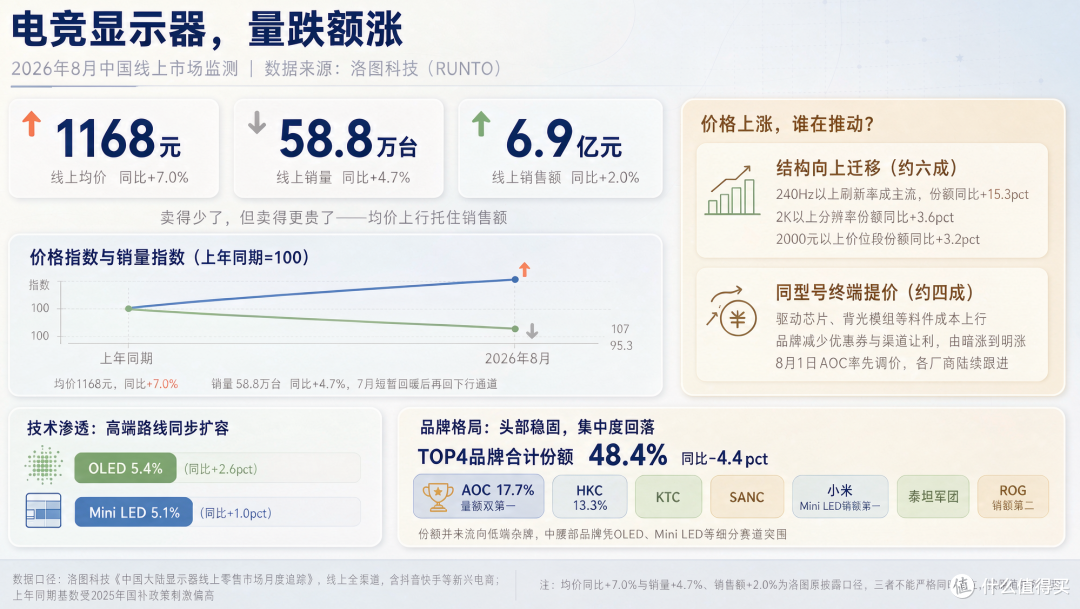Click the data source 洛图科技（RUNTO）
Image resolution: width=1080 pixels, height=609 pixels.
pos(426,69)
